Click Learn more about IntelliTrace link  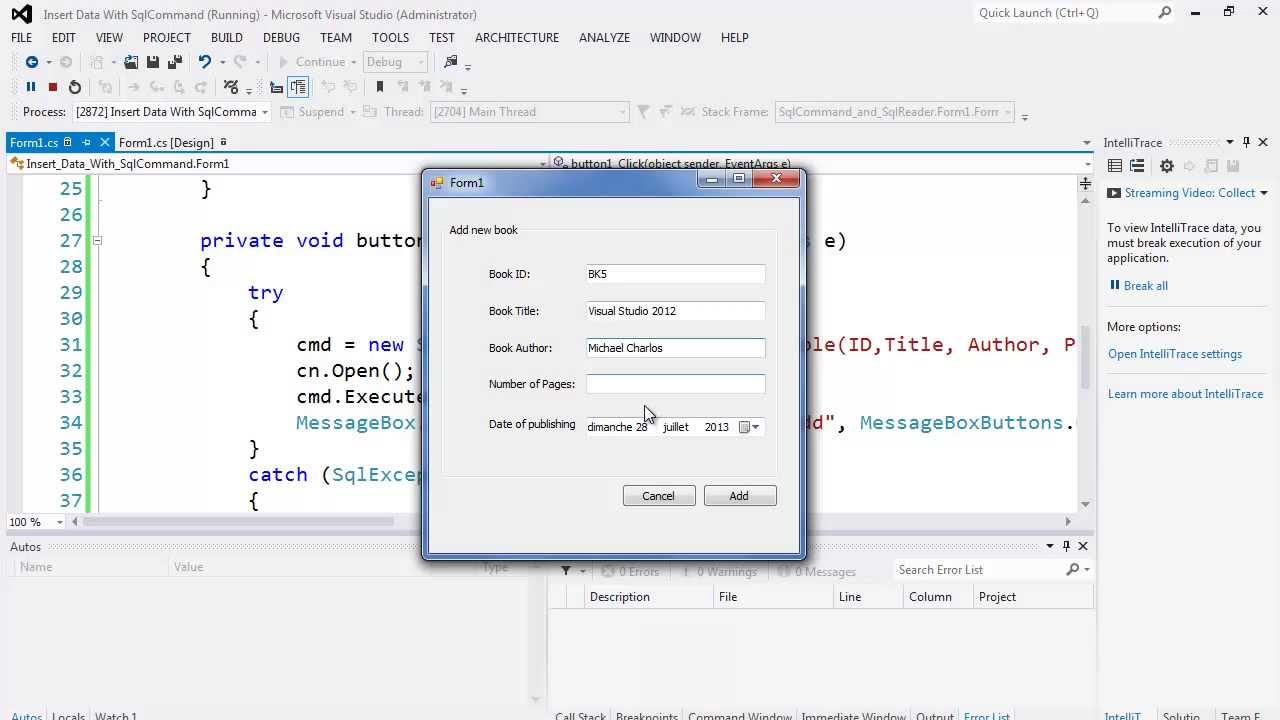tap(1185, 394)
